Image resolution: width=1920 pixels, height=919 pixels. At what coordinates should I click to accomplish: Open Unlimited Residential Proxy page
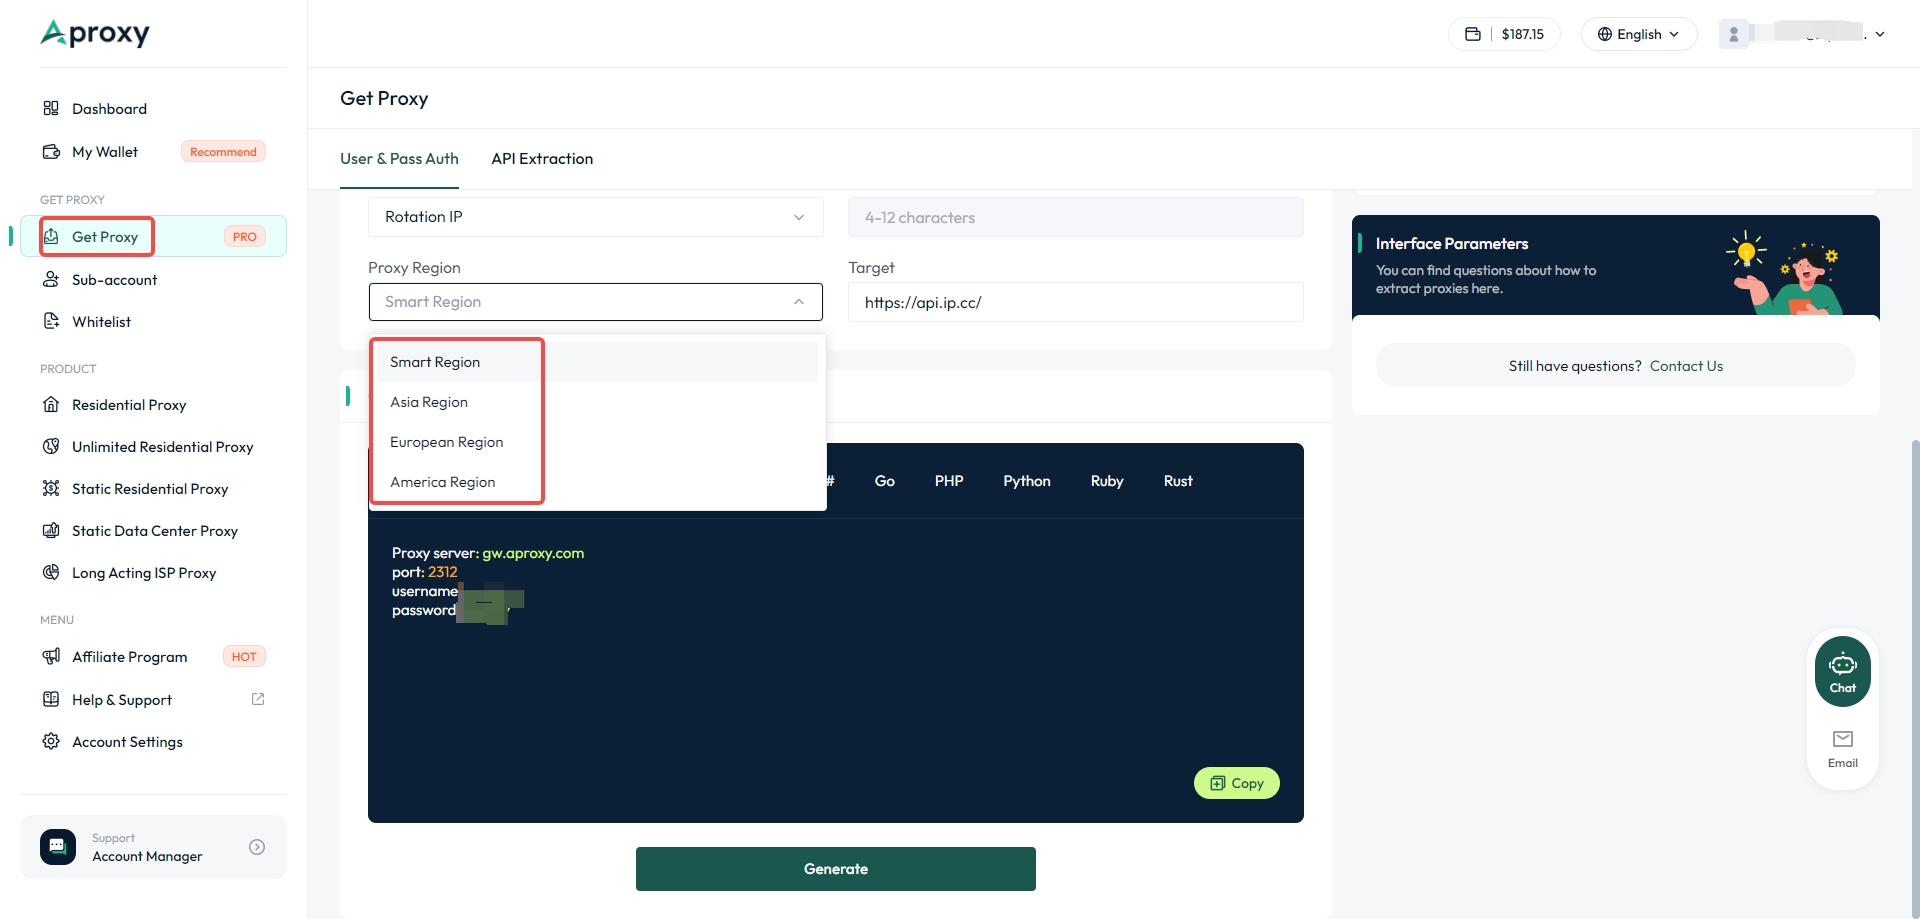(162, 447)
